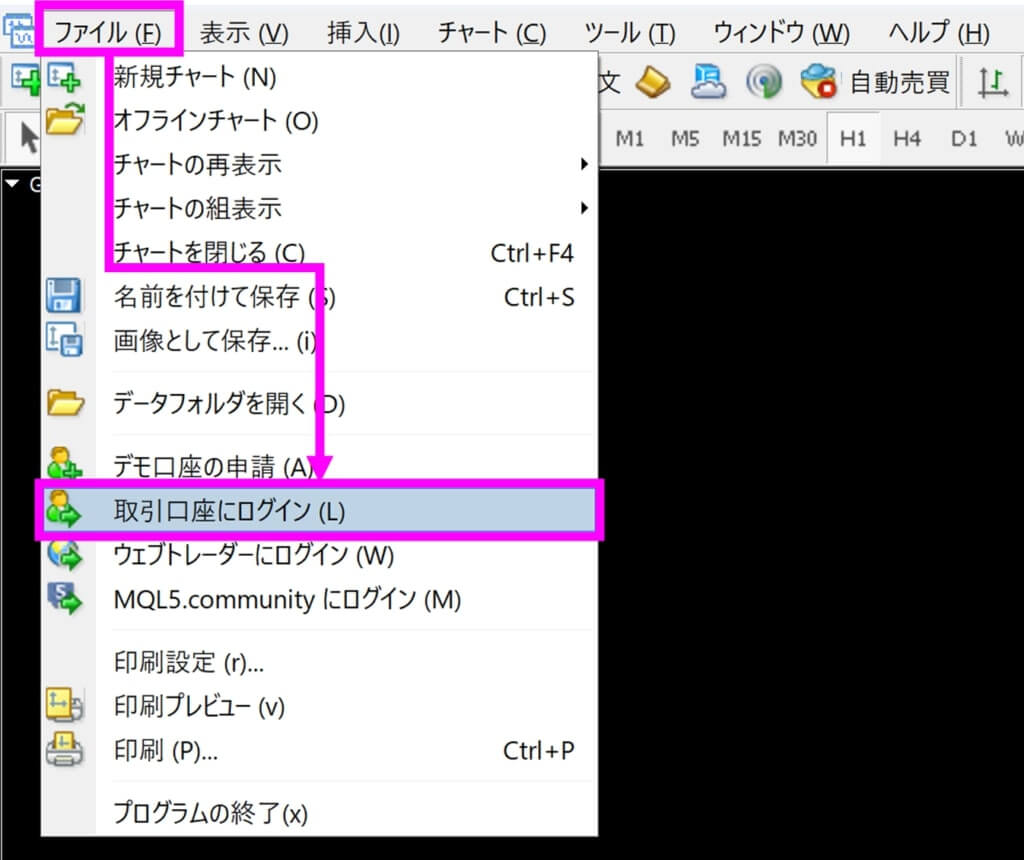Switch to H1 timeframe
The width and height of the screenshot is (1024, 860).
click(853, 138)
